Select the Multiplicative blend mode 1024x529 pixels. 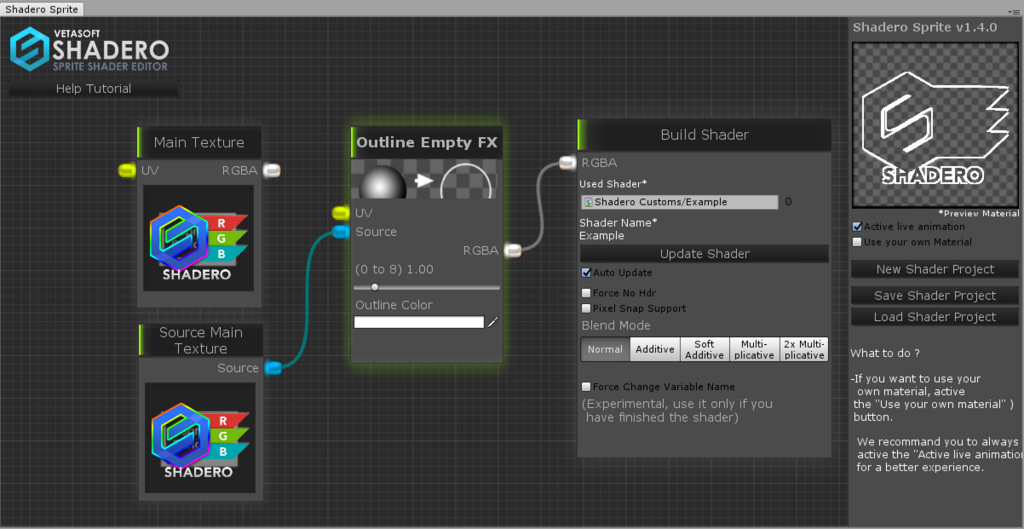coord(754,349)
